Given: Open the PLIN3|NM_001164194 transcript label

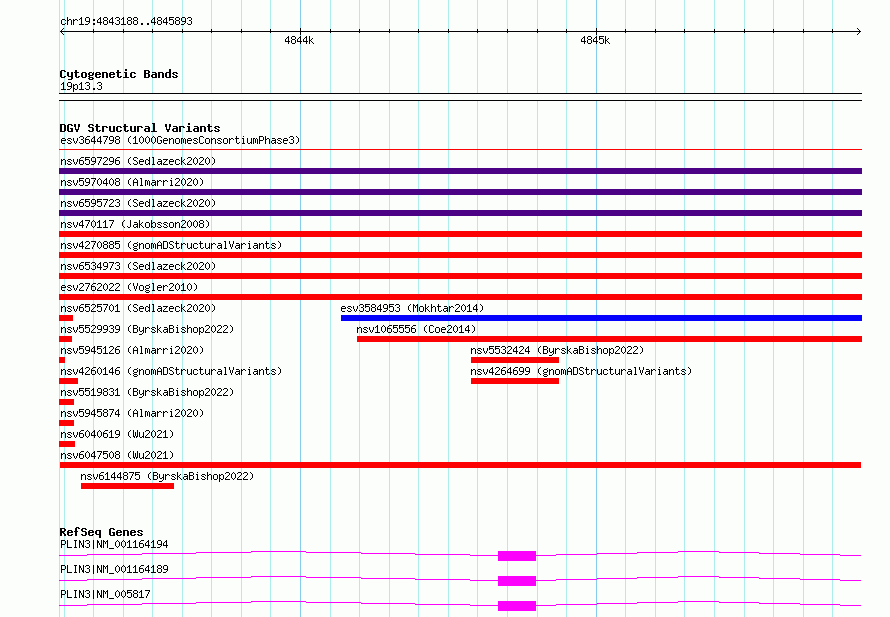Looking at the screenshot, I should click(x=114, y=544).
